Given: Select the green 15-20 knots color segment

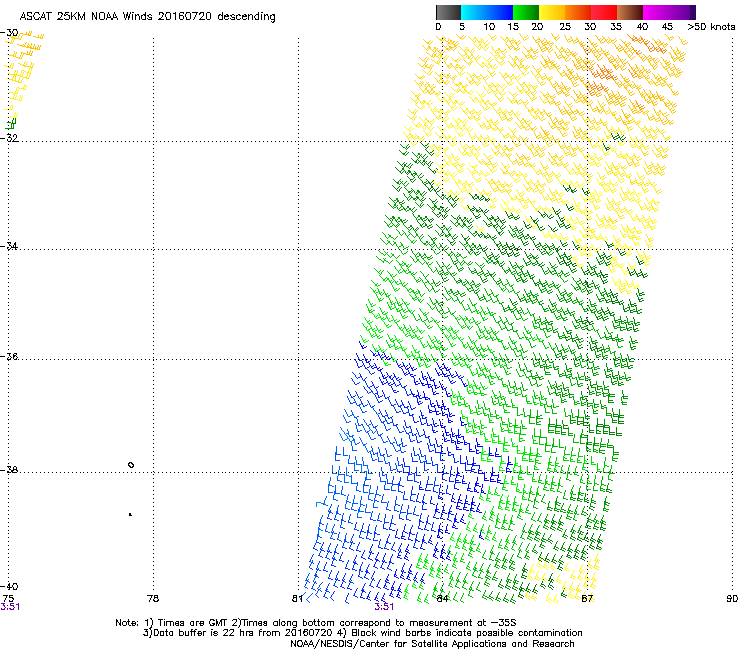Looking at the screenshot, I should [526, 12].
